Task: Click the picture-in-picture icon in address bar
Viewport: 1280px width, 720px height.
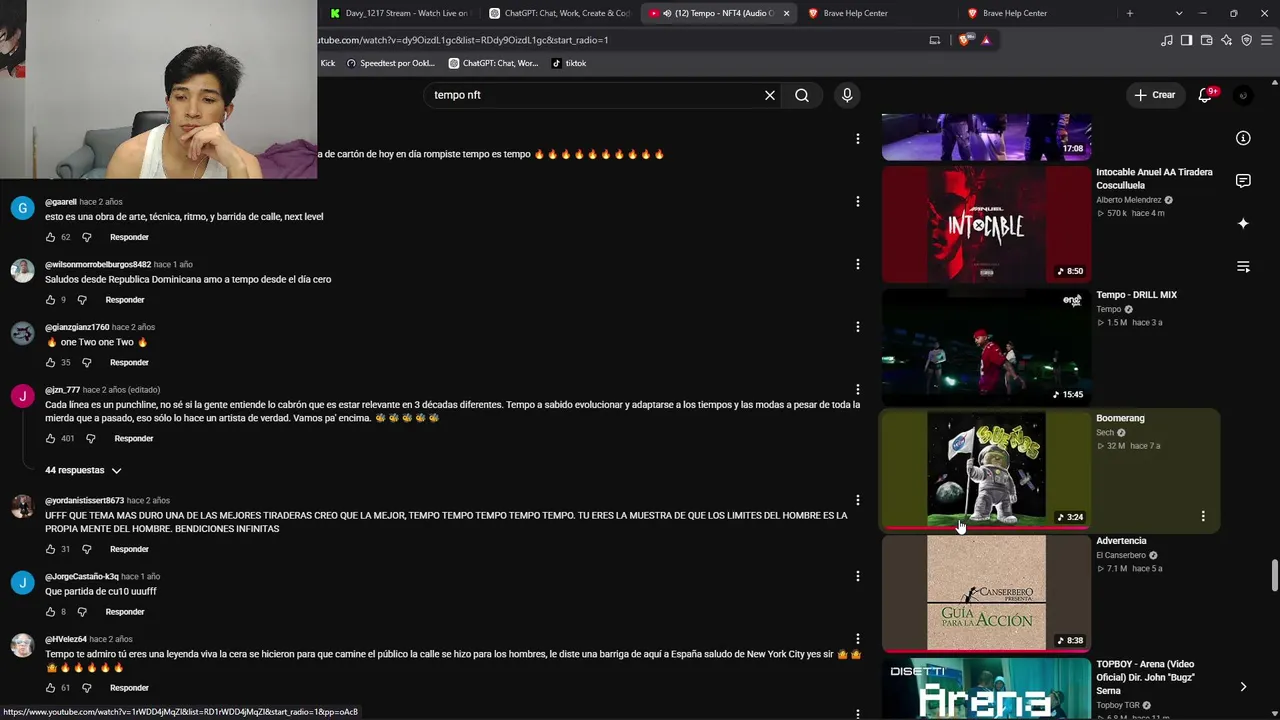Action: pyautogui.click(x=935, y=40)
